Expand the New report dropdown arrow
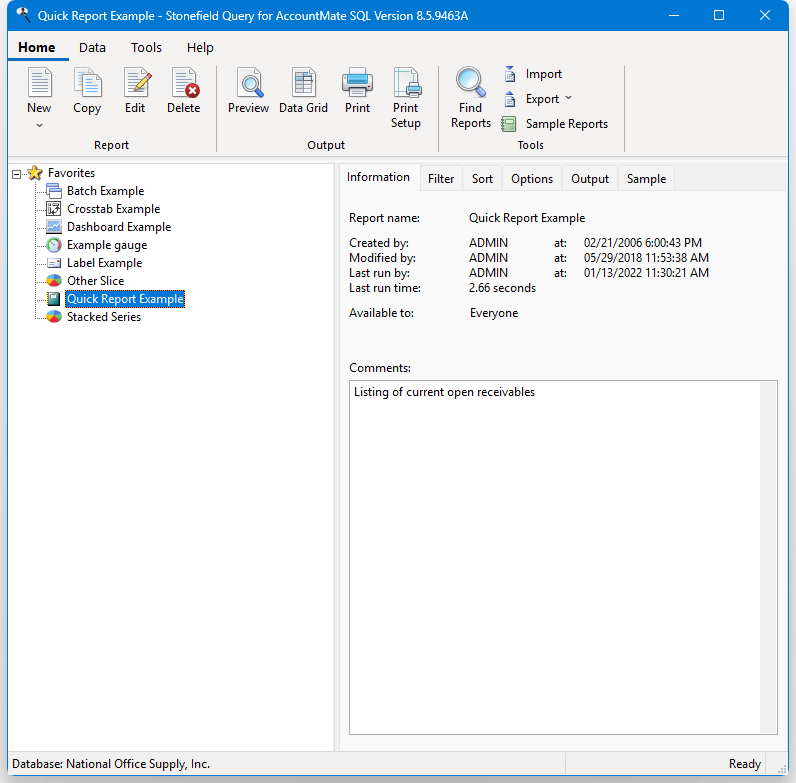The width and height of the screenshot is (796, 783). [x=39, y=126]
